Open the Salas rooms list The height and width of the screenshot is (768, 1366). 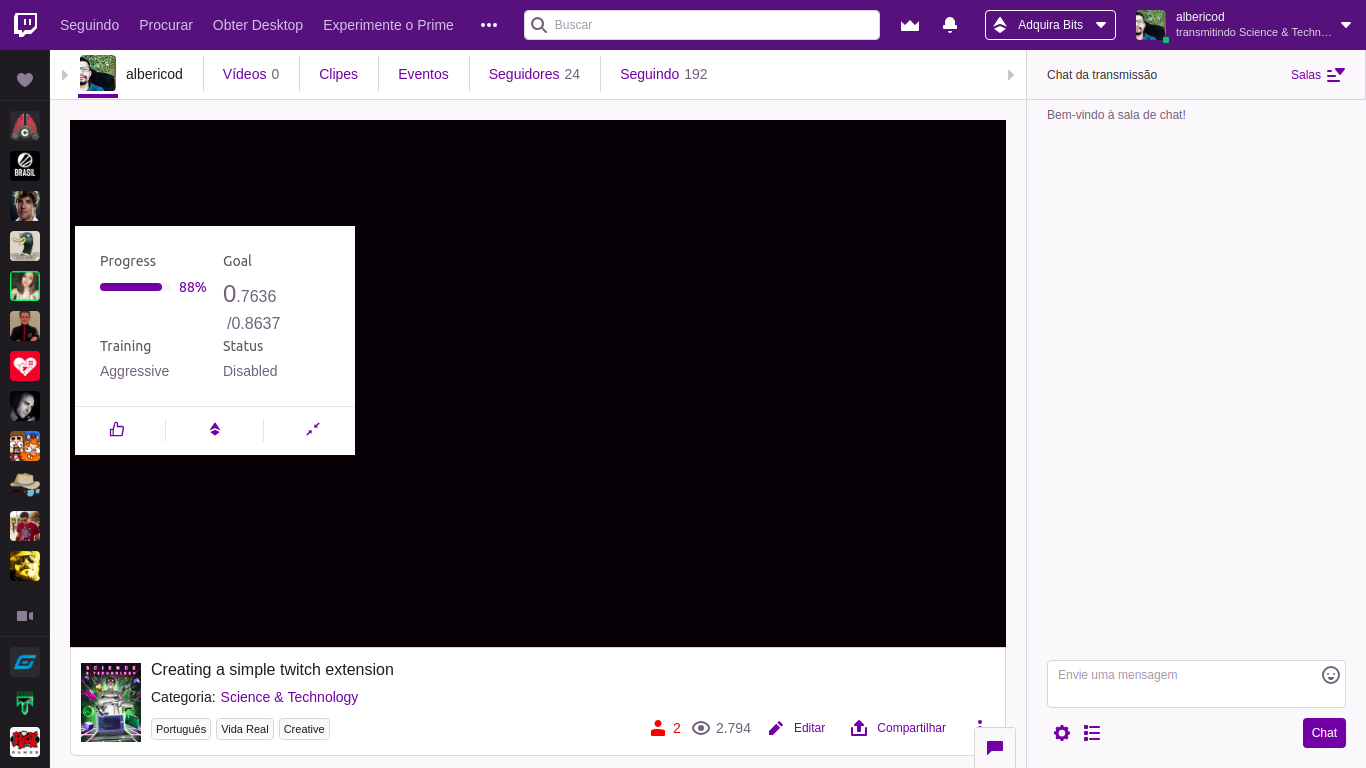pyautogui.click(x=1318, y=75)
